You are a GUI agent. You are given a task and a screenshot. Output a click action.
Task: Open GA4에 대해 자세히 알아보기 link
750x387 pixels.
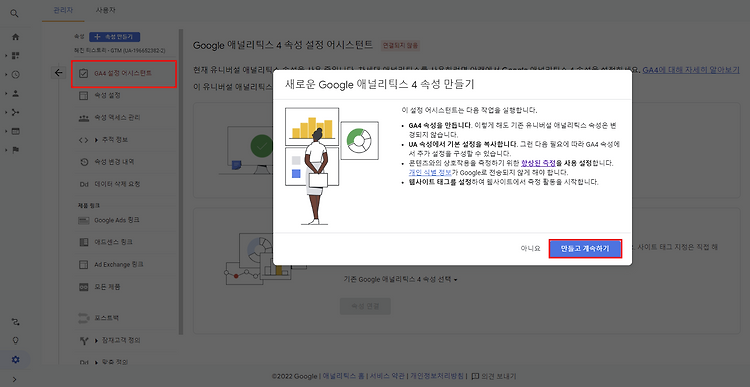[691, 70]
